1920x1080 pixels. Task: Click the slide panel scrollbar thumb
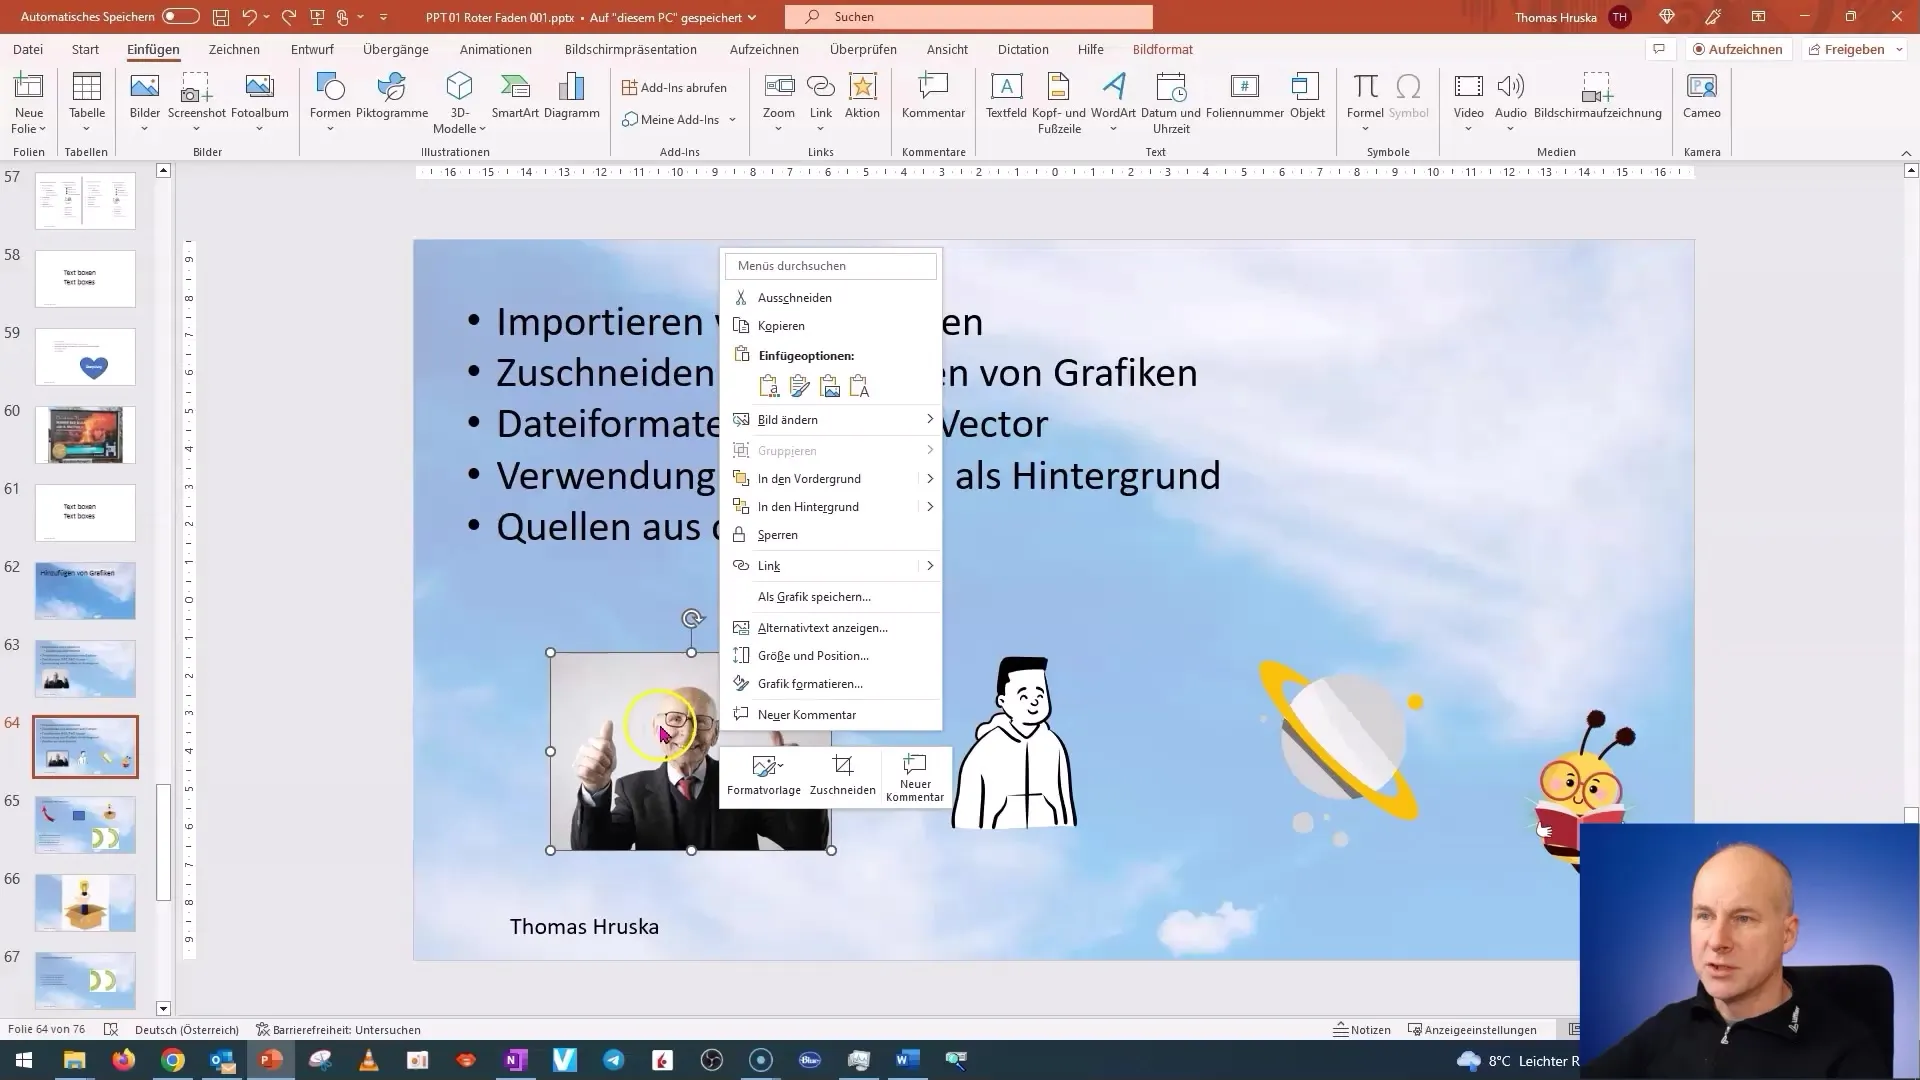click(x=164, y=842)
